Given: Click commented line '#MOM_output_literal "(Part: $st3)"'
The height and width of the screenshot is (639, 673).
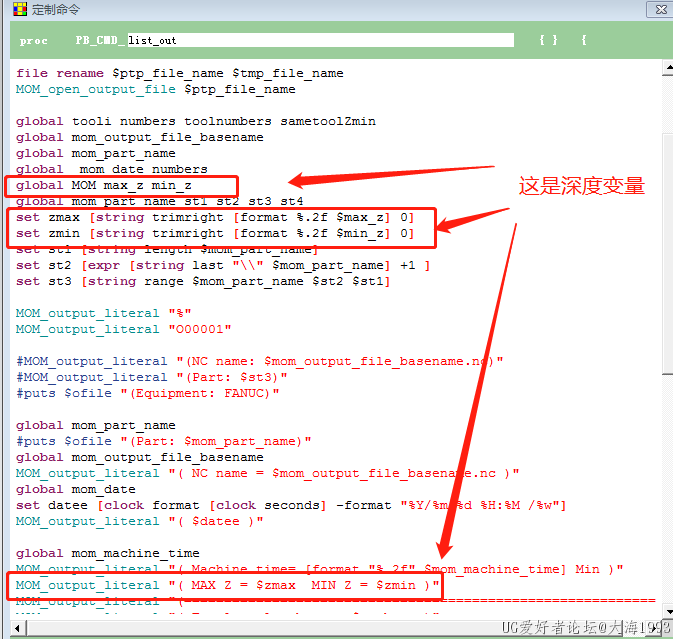Looking at the screenshot, I should point(152,378).
